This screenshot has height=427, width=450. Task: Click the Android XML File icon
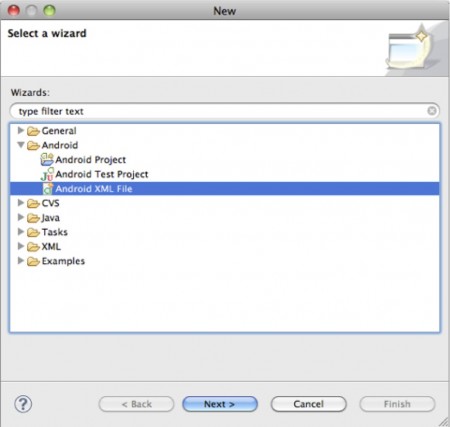click(x=47, y=189)
